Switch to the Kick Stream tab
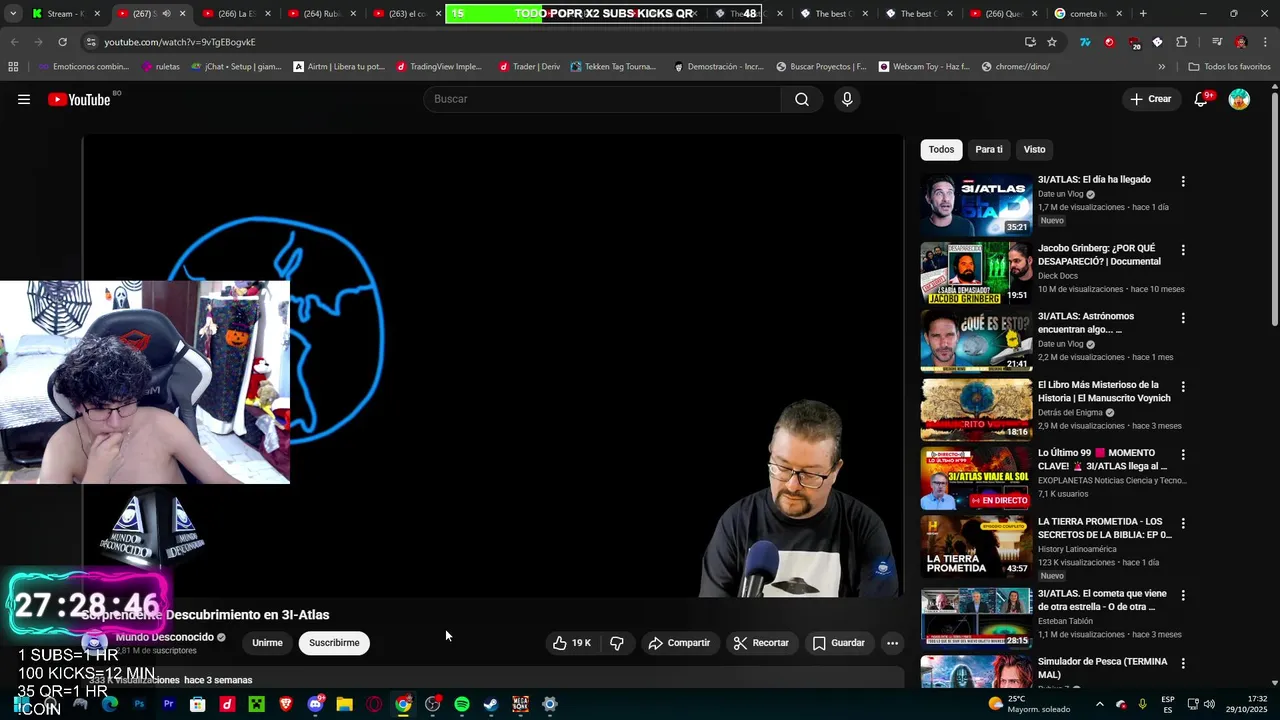The image size is (1280, 720). pos(65,14)
